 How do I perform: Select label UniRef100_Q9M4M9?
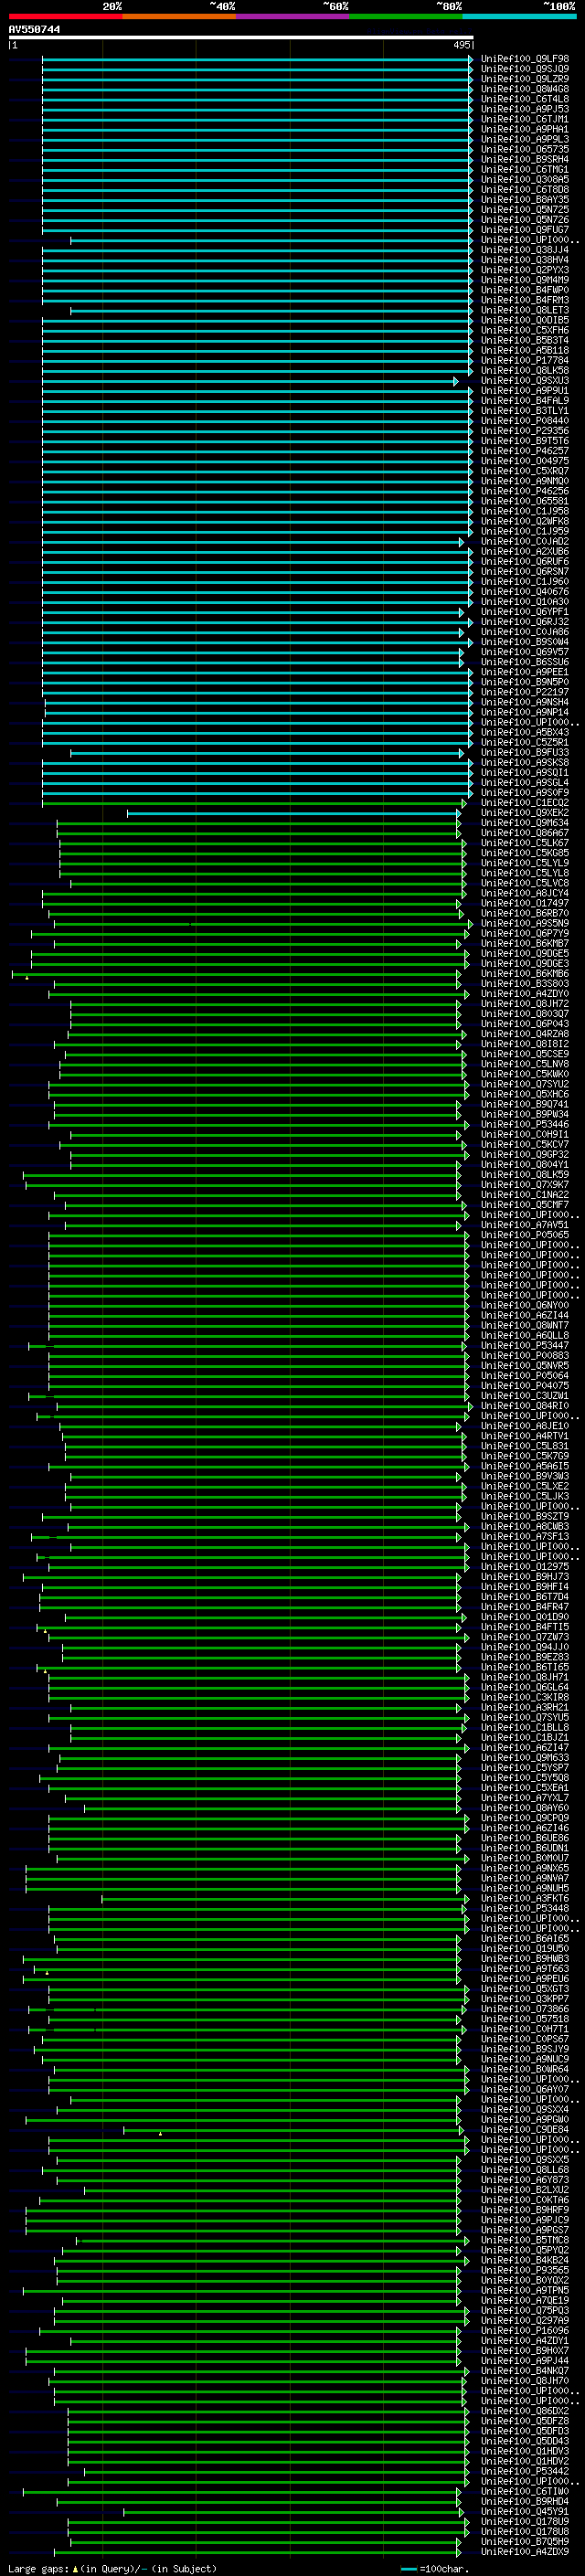coord(525,280)
